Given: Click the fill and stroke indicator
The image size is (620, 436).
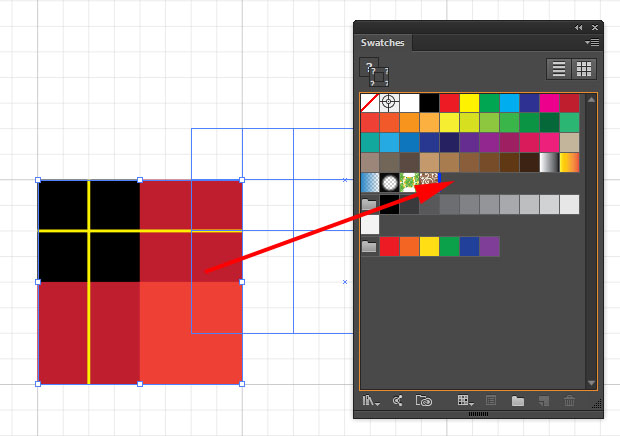Looking at the screenshot, I should pyautogui.click(x=375, y=72).
